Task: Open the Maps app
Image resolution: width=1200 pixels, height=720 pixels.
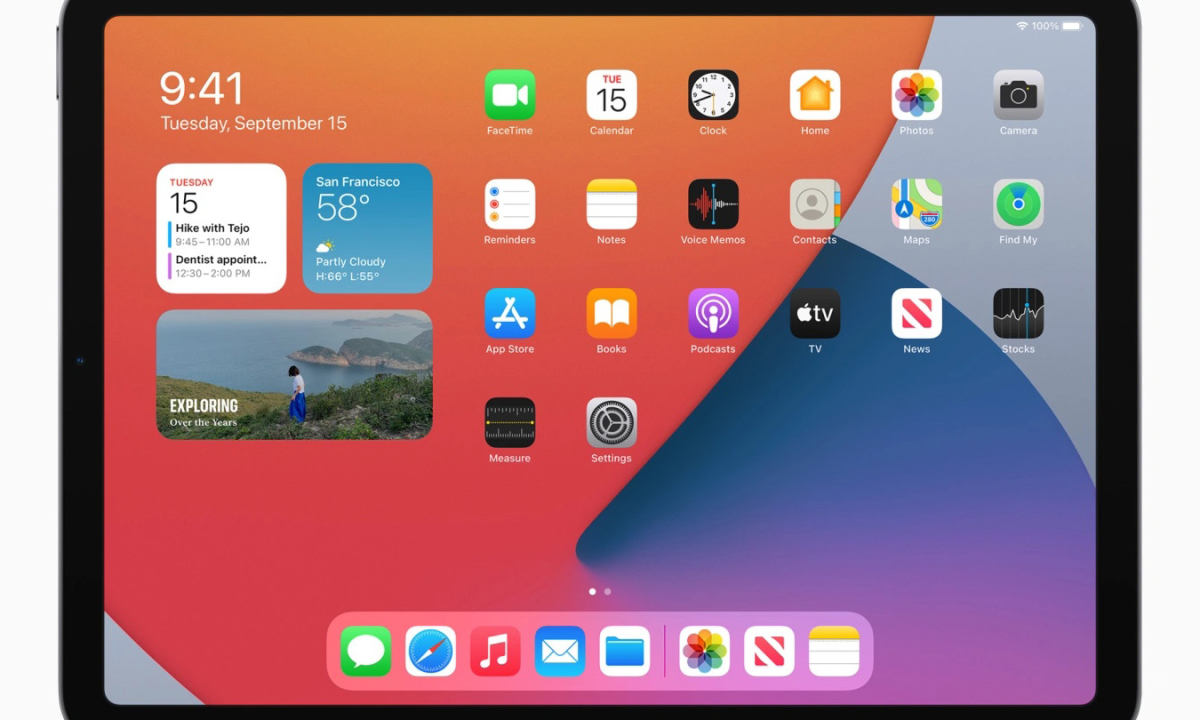Action: pos(916,204)
